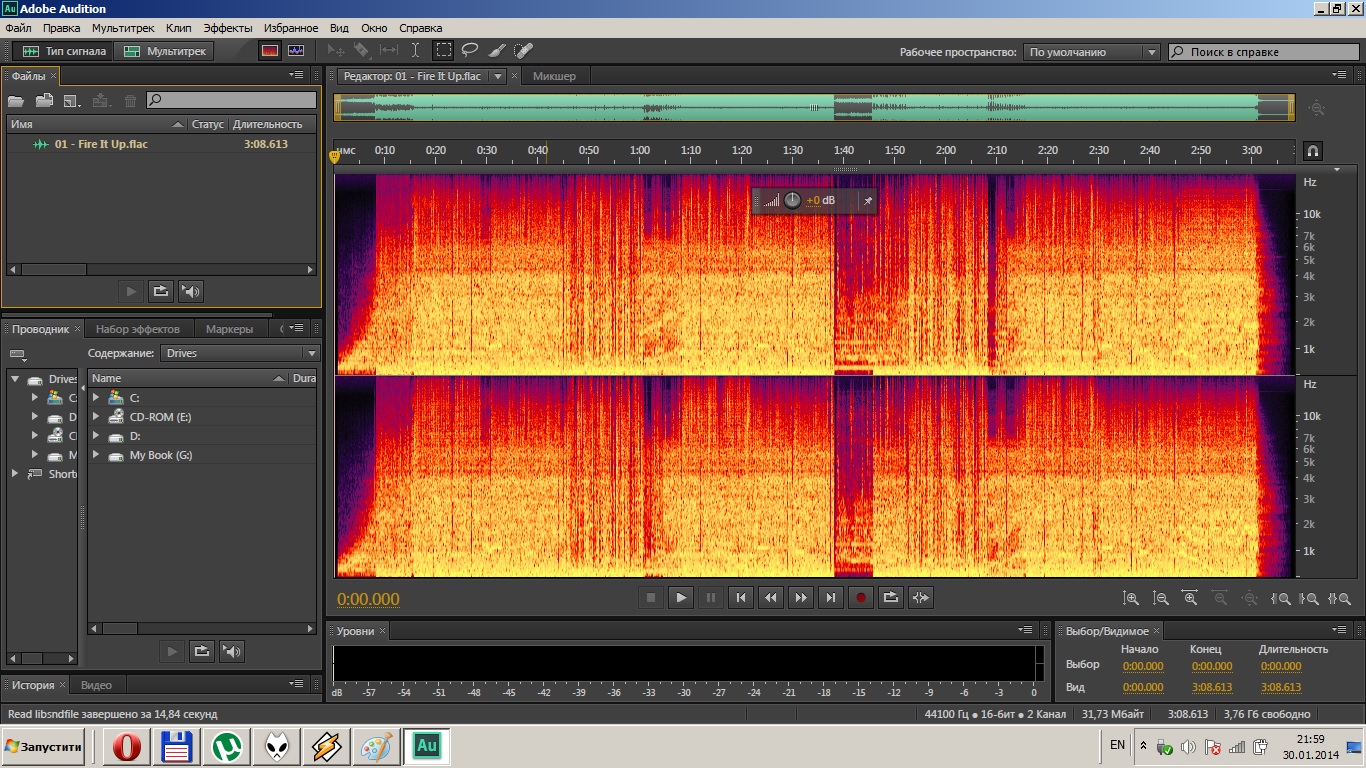Open workspace dropdown По умолчанию

tap(1091, 52)
